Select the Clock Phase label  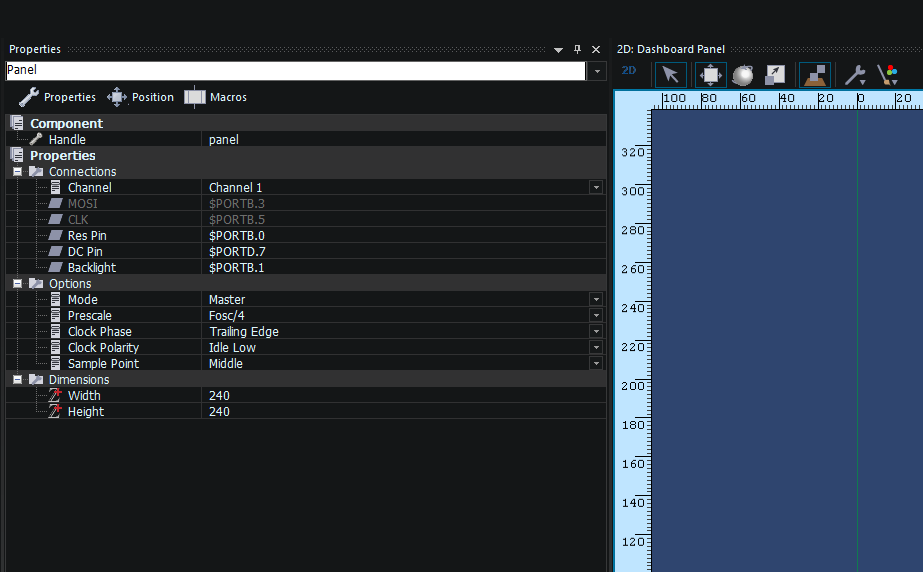pos(99,332)
